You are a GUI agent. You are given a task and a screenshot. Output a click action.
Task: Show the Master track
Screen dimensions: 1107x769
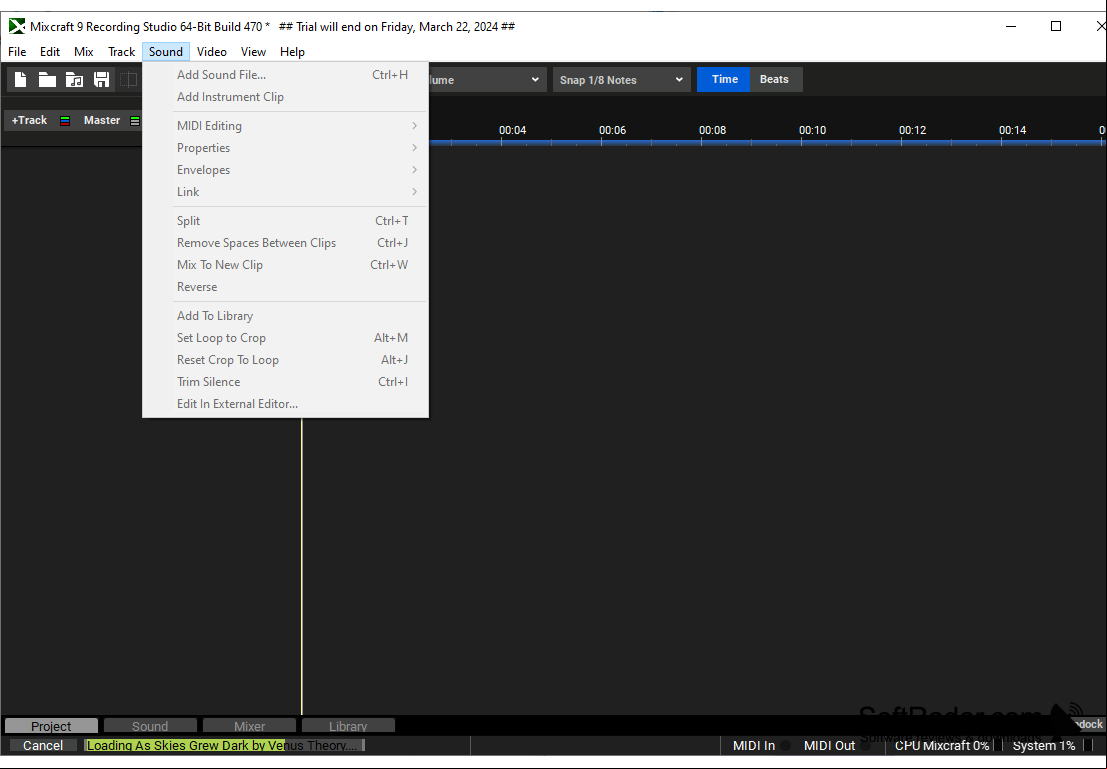[x=102, y=120]
